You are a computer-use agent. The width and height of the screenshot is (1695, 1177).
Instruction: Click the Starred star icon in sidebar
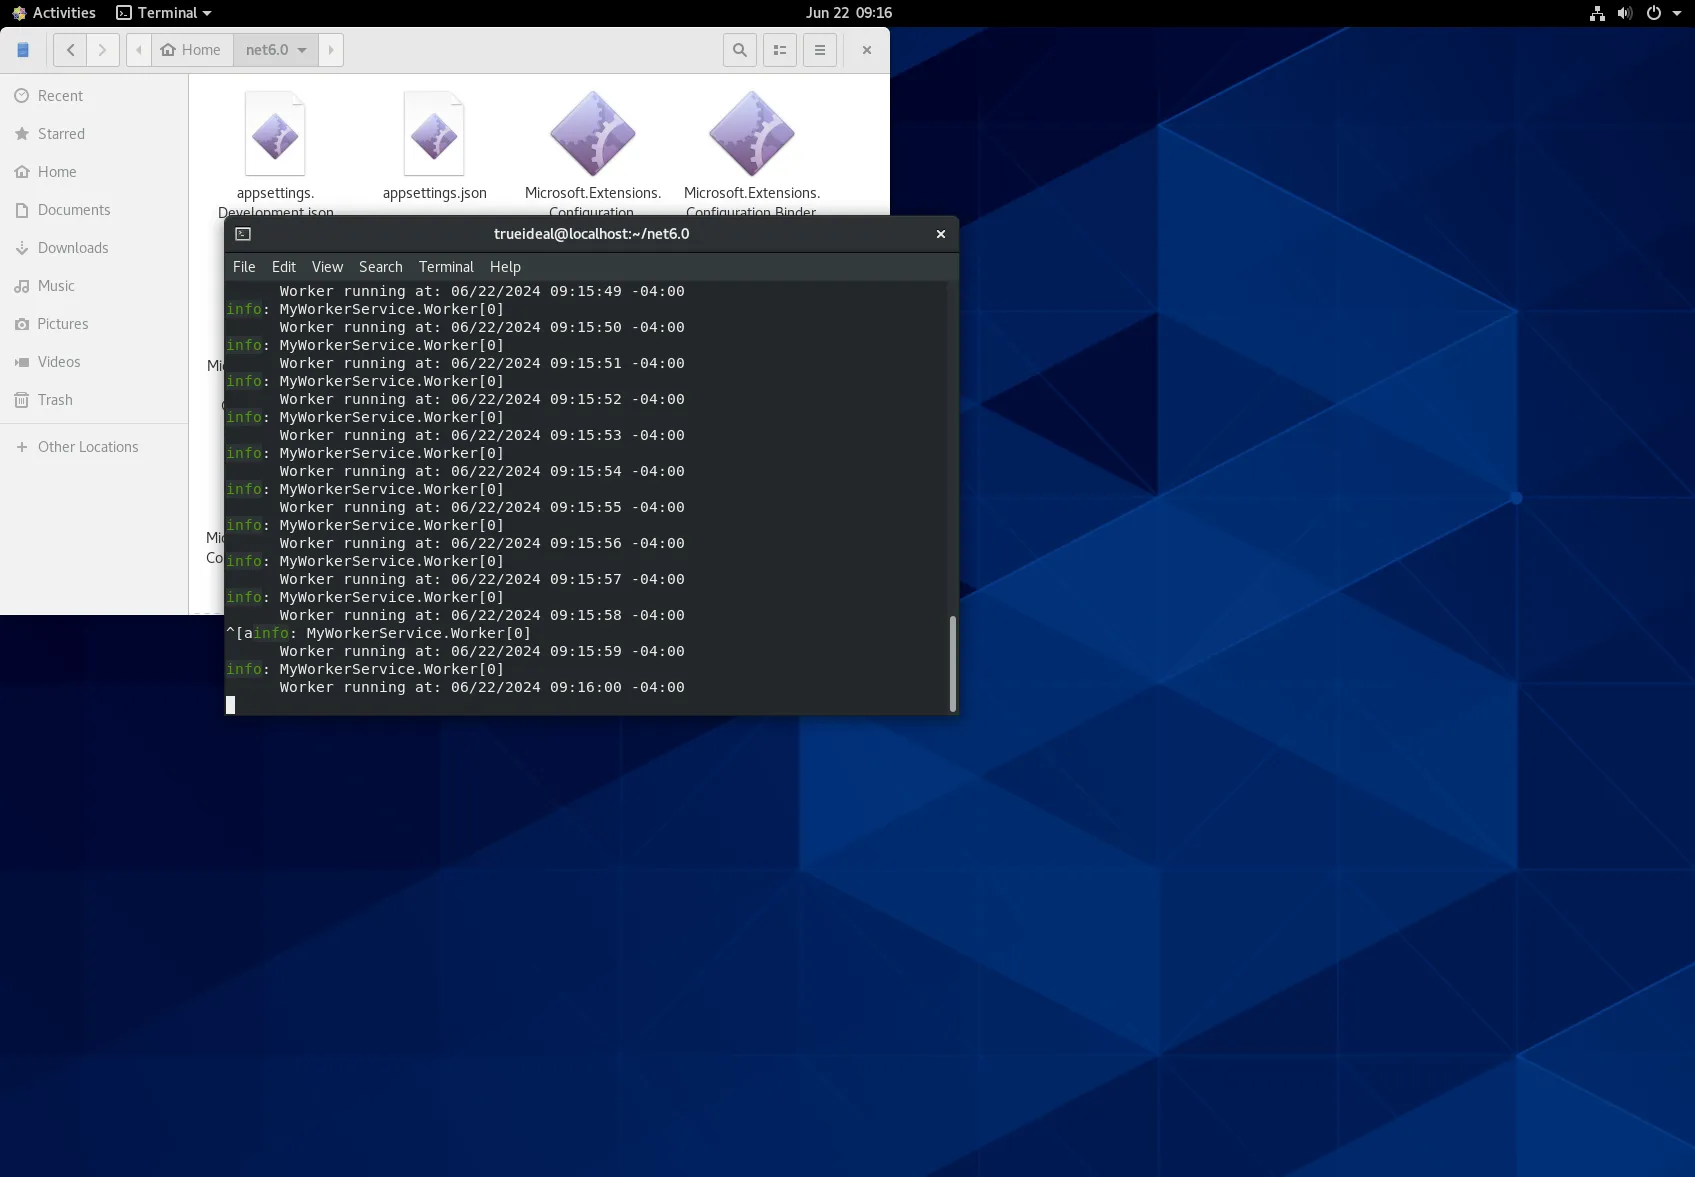[x=22, y=134]
